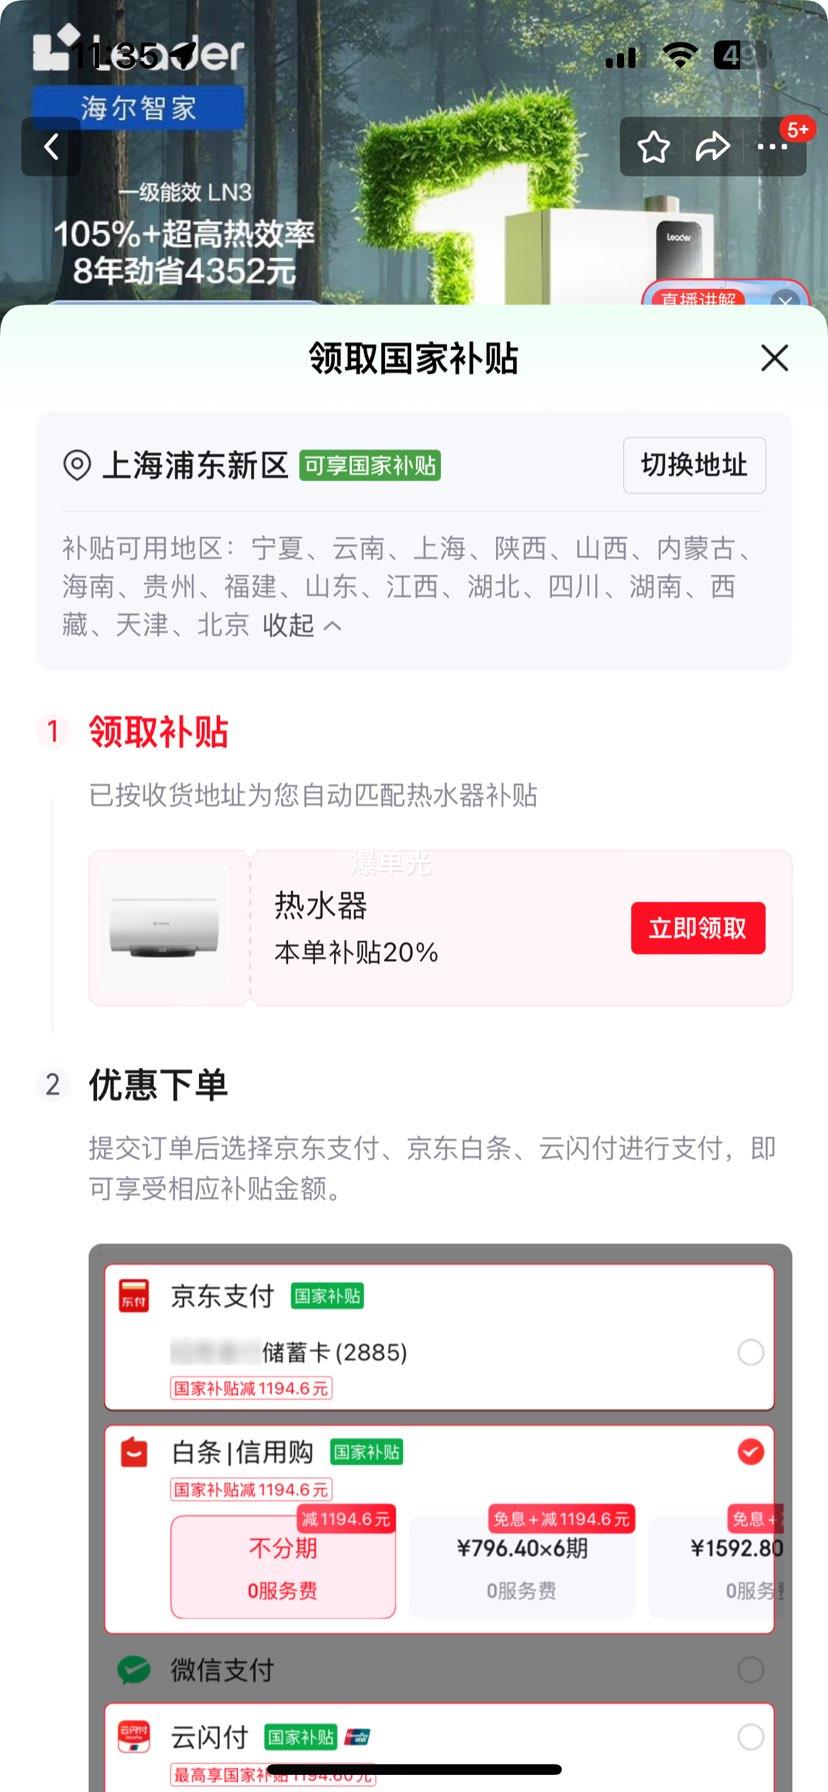
Task: Close the 领取国家补贴 panel
Action: [x=775, y=358]
